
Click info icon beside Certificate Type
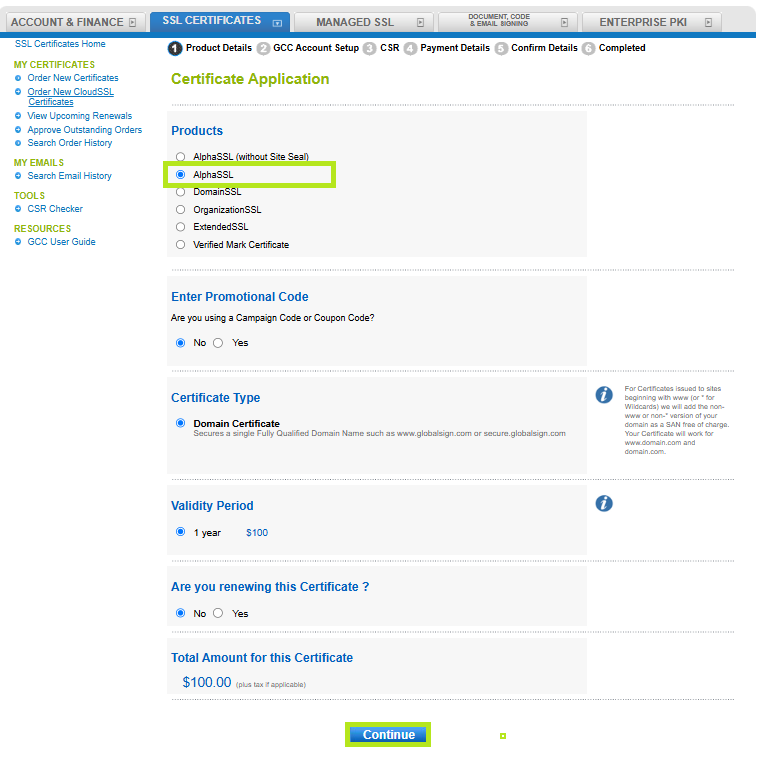coord(604,395)
